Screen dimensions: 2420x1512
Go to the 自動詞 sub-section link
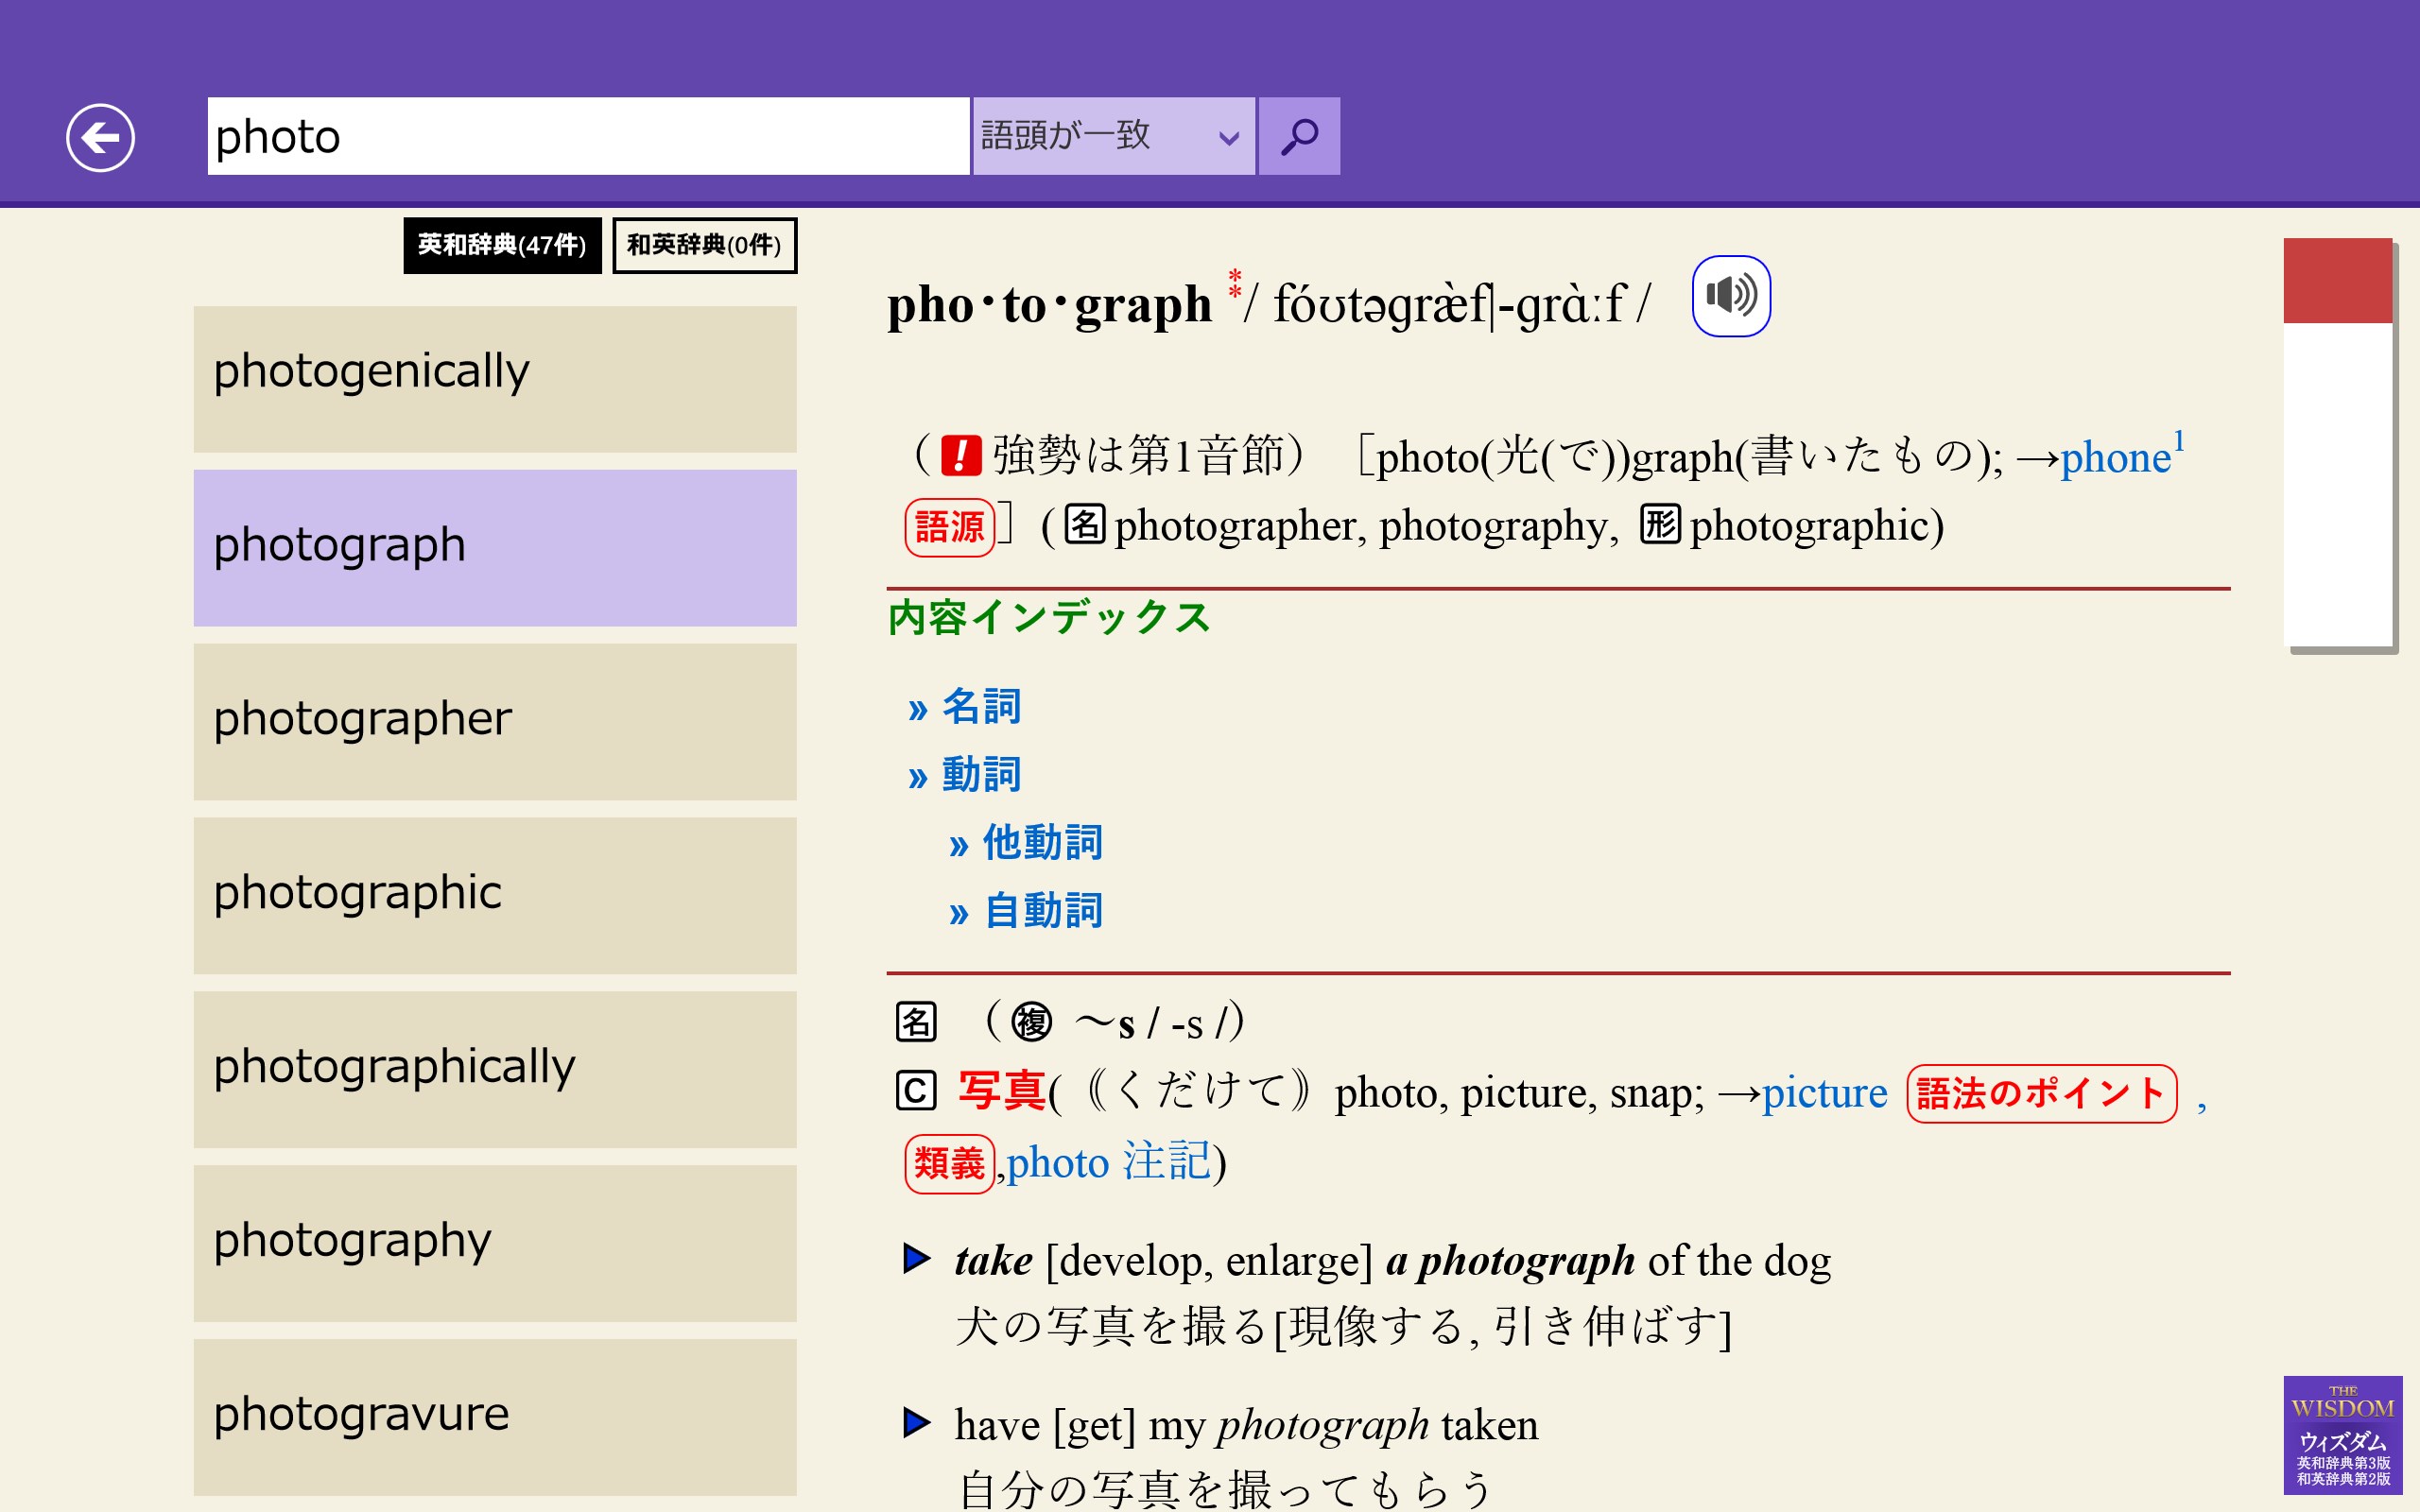tap(1042, 911)
